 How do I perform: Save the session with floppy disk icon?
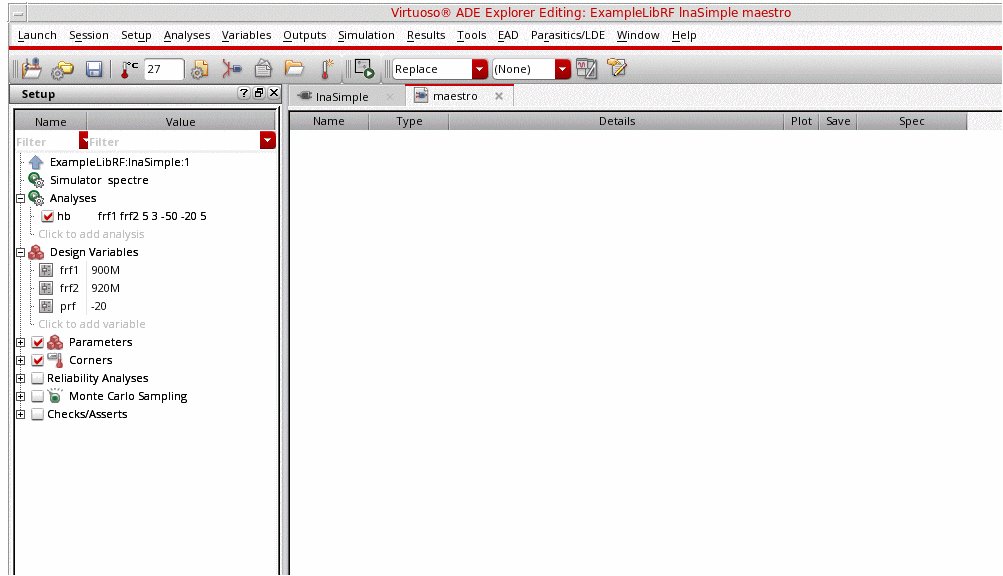tap(94, 69)
